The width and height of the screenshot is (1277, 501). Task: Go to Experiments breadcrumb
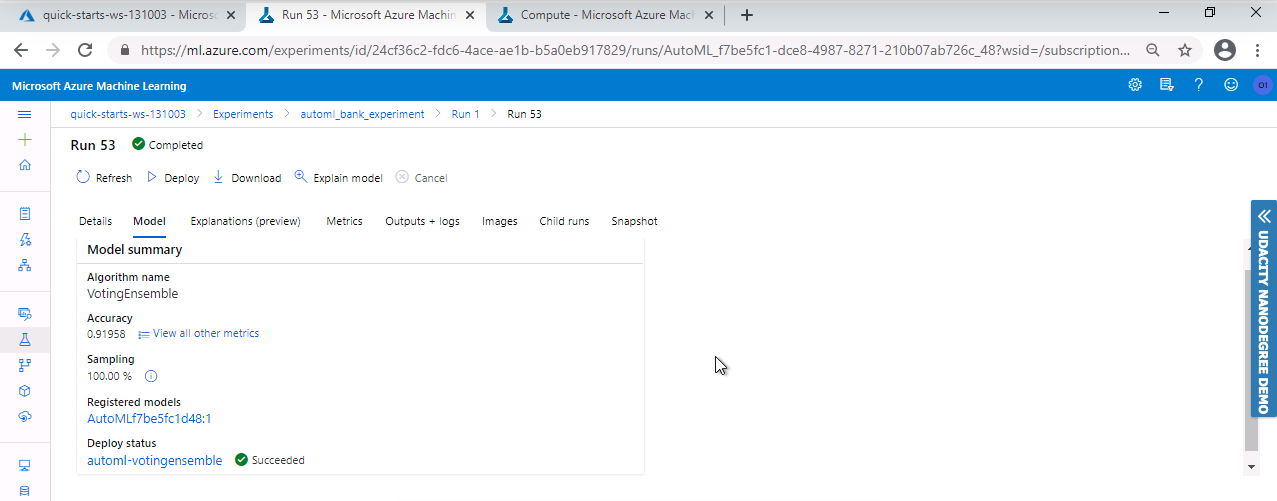point(243,114)
